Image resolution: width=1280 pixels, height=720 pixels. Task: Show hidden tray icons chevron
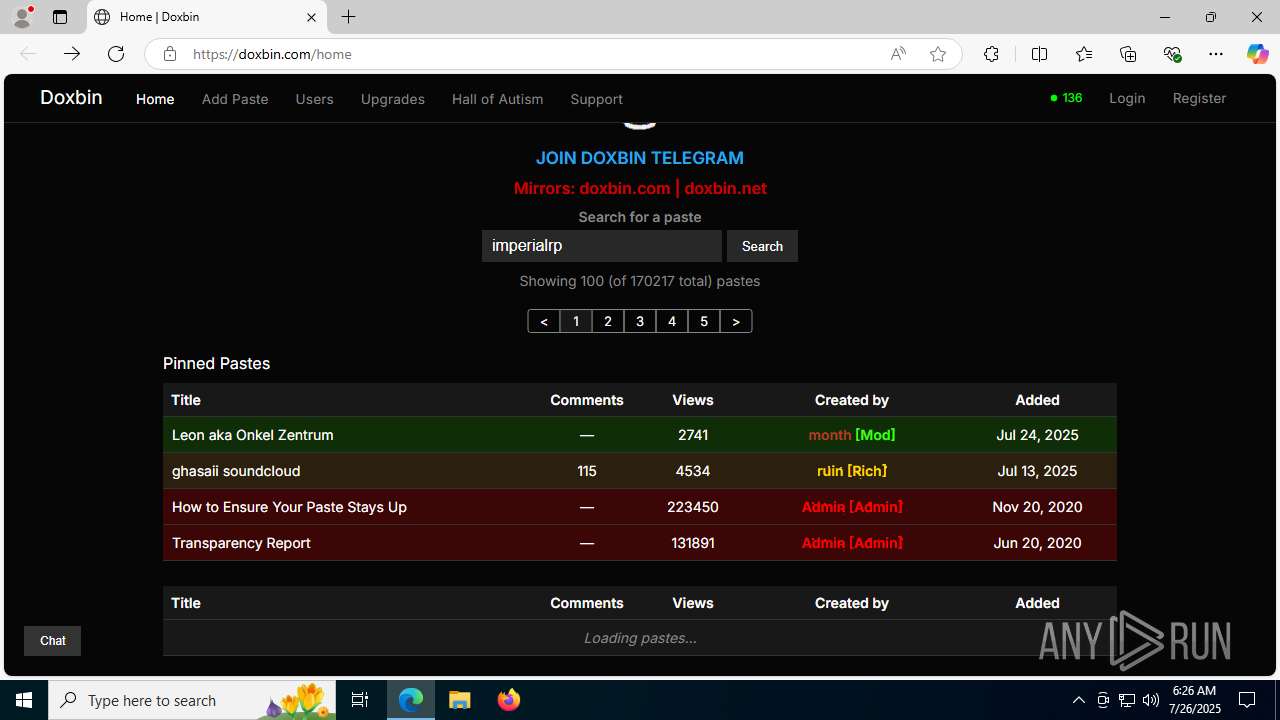(1079, 700)
